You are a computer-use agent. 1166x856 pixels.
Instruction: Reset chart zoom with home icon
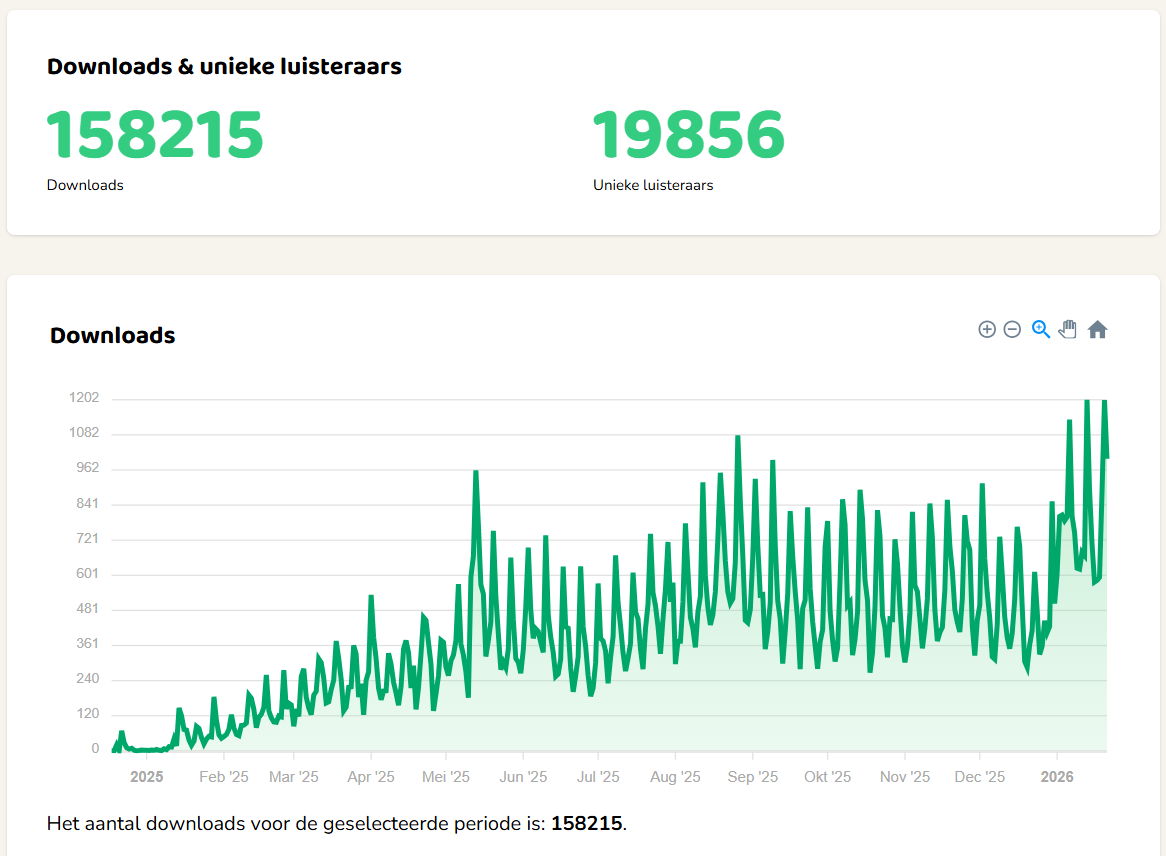1097,329
